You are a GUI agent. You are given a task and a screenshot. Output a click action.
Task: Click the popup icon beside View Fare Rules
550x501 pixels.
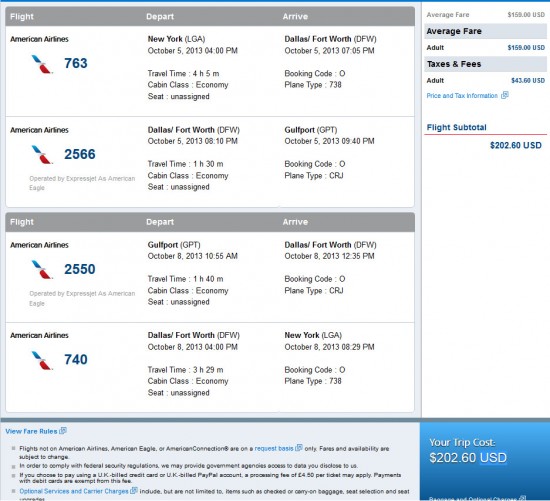[x=63, y=430]
